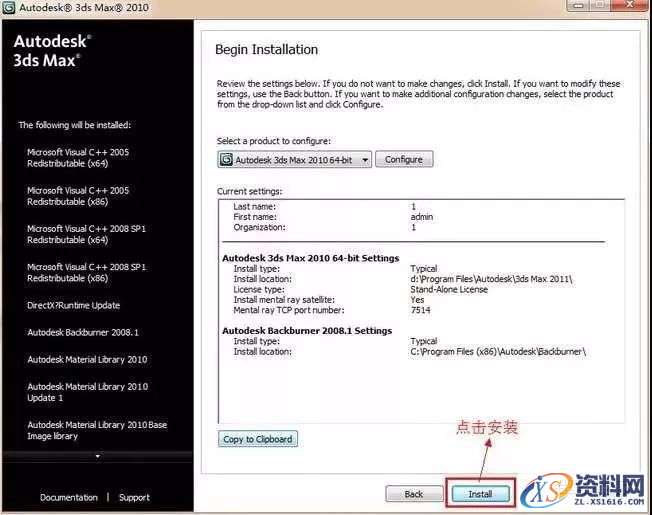This screenshot has height=515, width=652.
Task: Select 'Microsoft Visual C++ 2008 SP1 Redistributable (x86)'
Action: [x=86, y=272]
